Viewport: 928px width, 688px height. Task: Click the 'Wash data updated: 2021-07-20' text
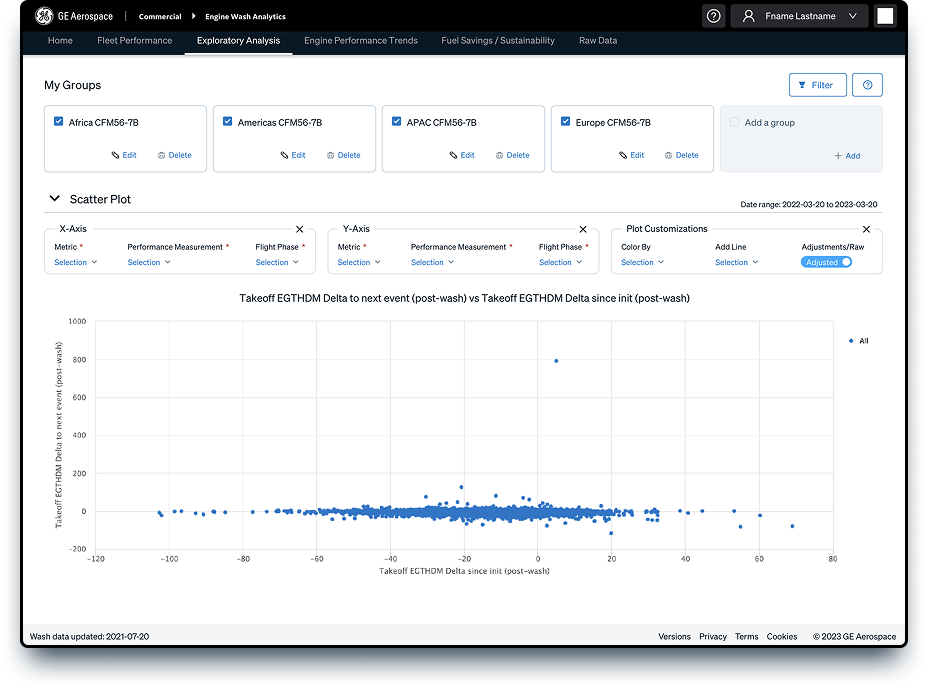tap(89, 636)
